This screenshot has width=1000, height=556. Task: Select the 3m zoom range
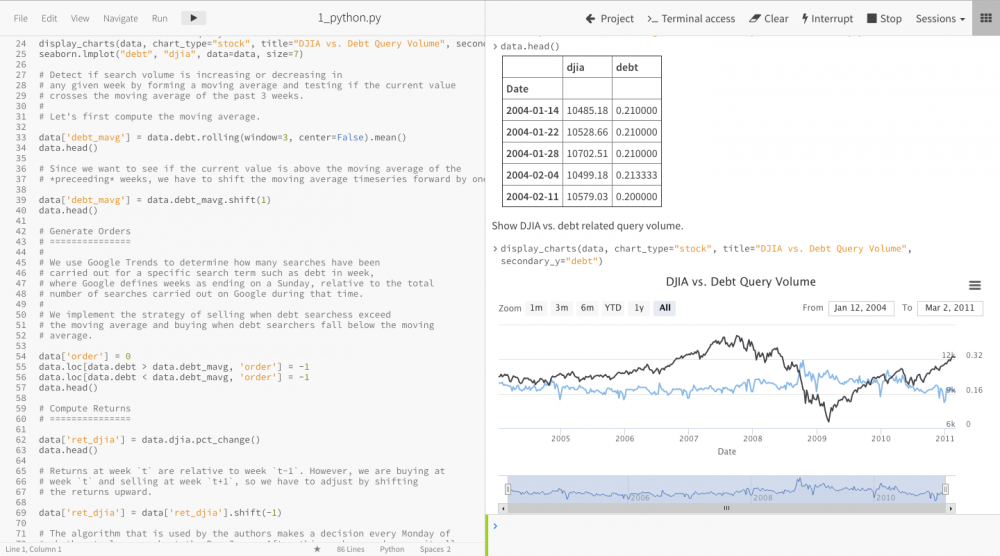[x=561, y=308]
